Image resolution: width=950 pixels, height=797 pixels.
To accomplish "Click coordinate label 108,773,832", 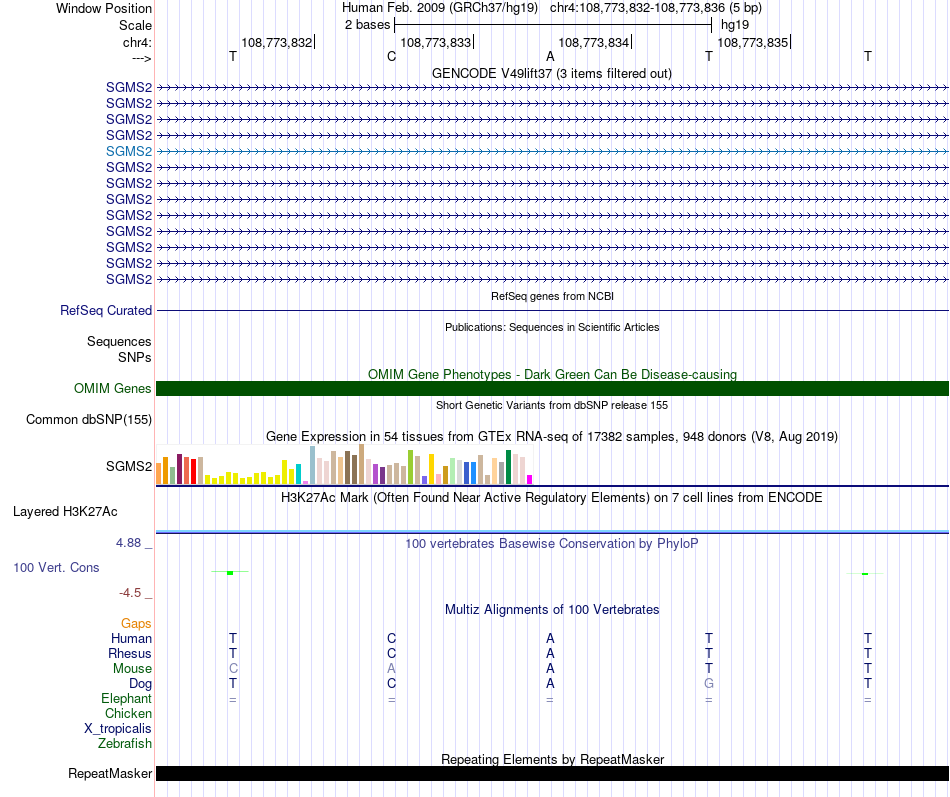I will [x=277, y=42].
